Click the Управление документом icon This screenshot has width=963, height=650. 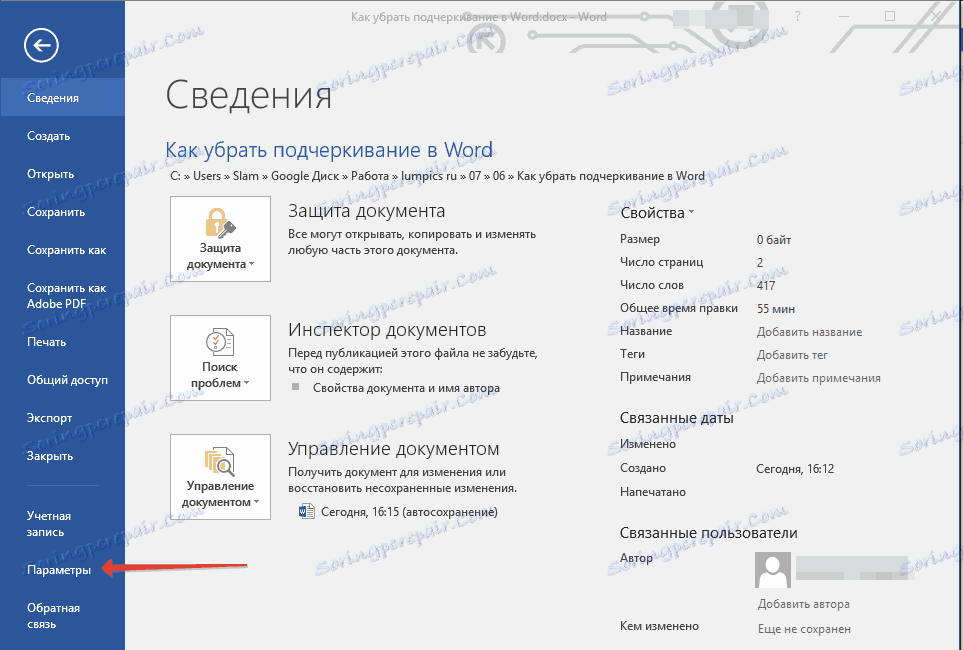[220, 461]
